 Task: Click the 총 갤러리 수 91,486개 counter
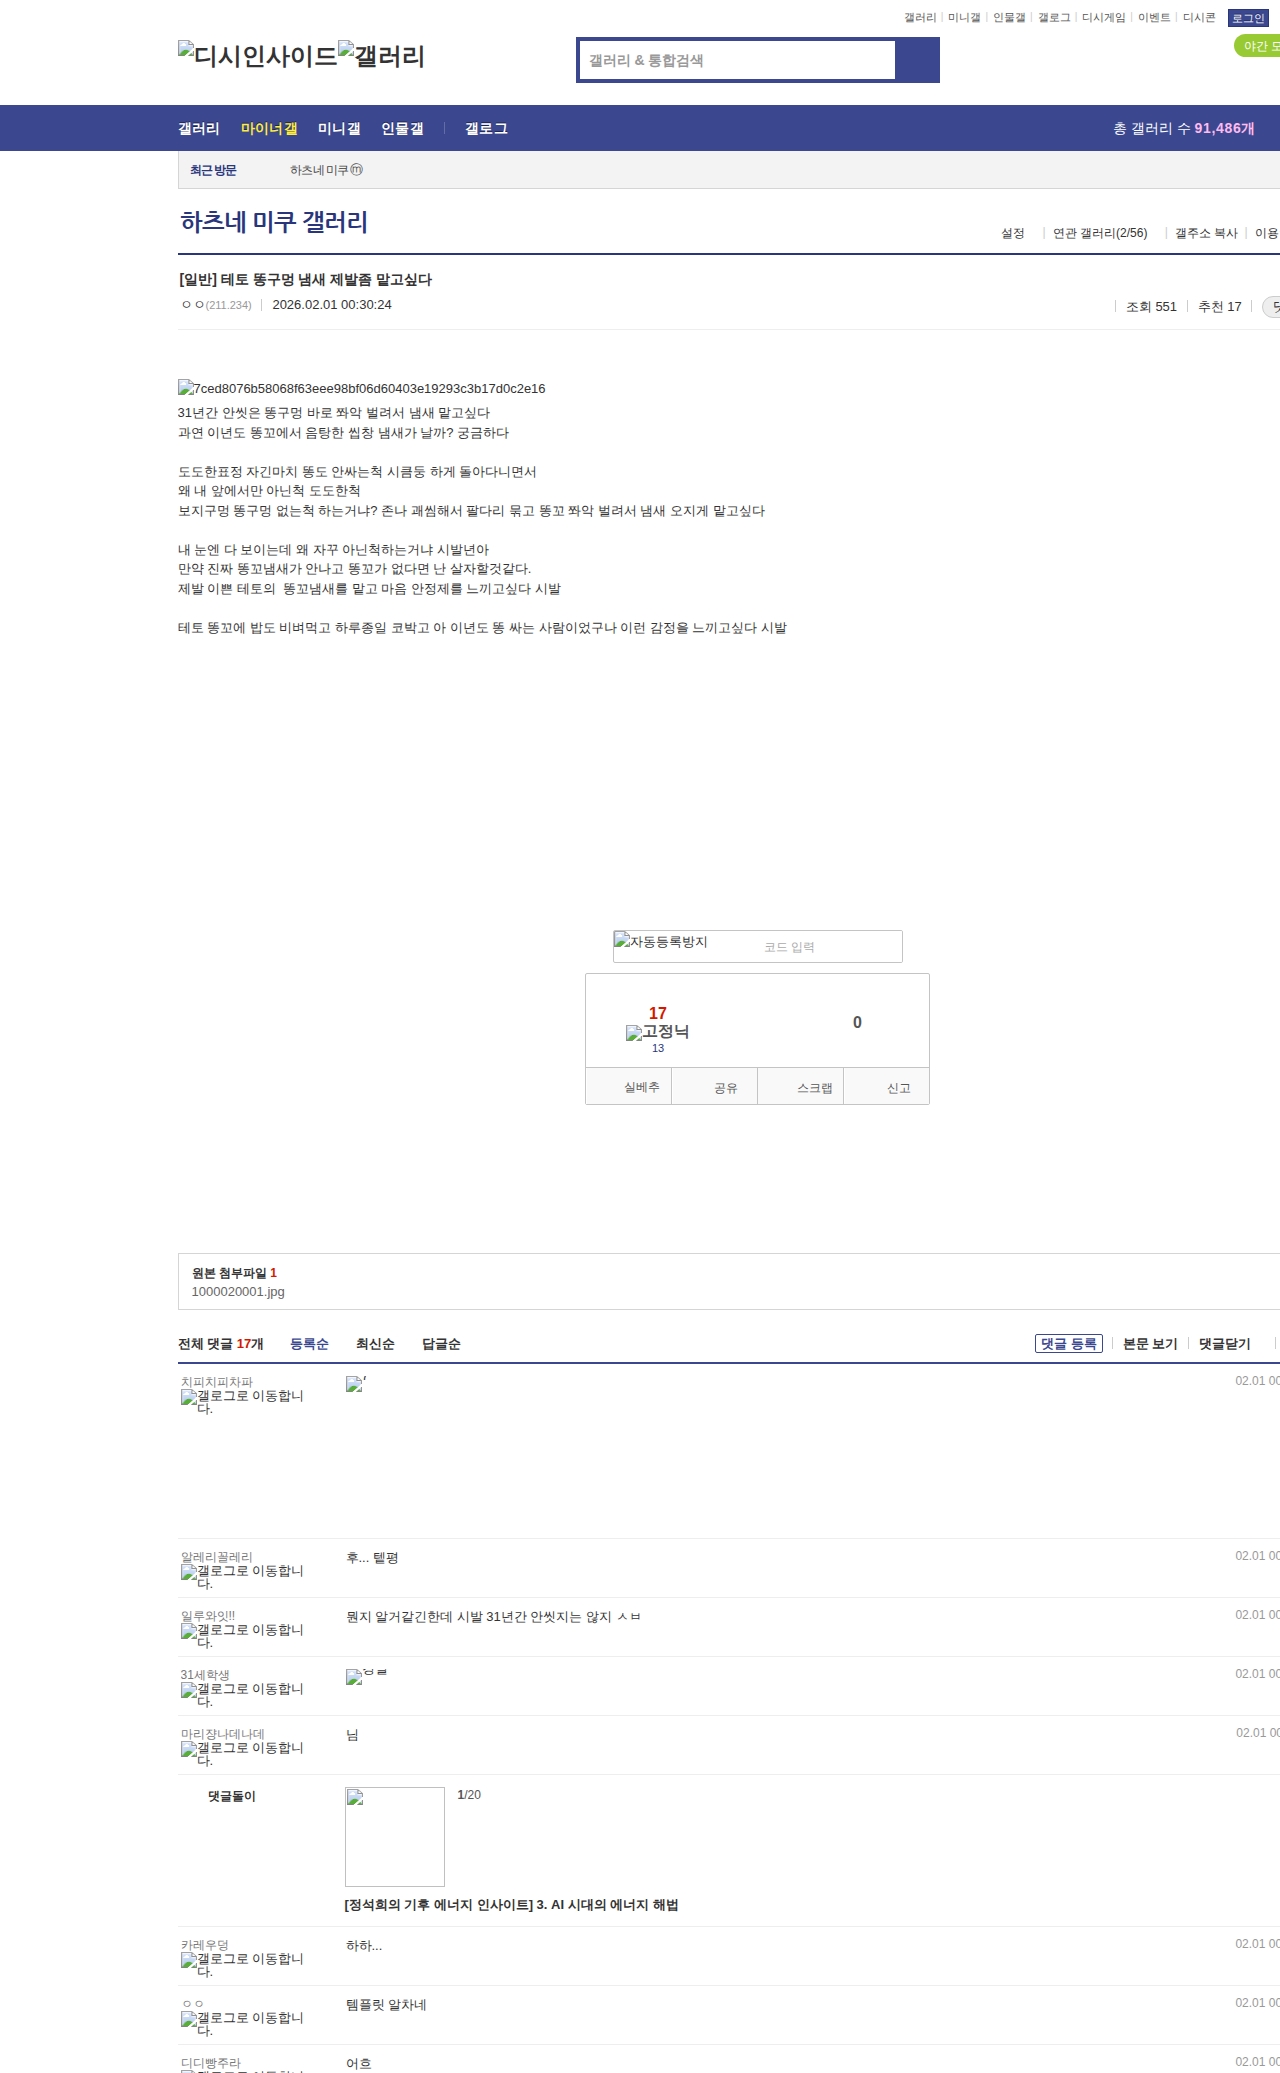point(1184,128)
